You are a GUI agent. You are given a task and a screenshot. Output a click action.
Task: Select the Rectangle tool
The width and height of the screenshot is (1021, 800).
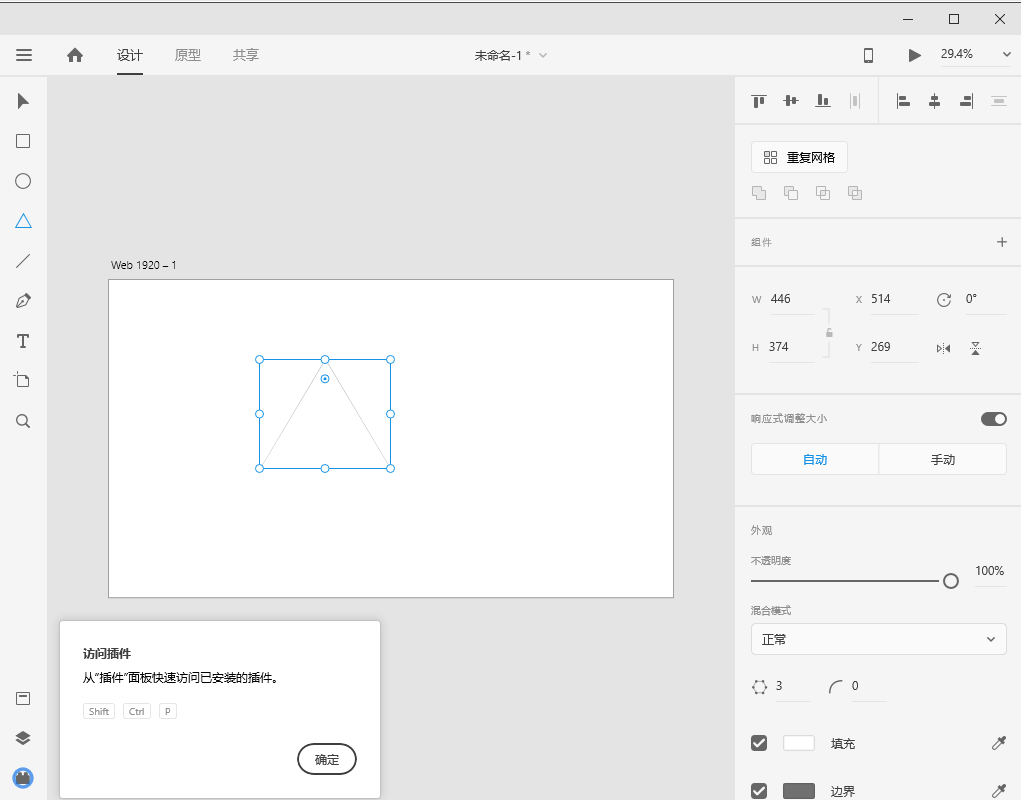point(23,141)
